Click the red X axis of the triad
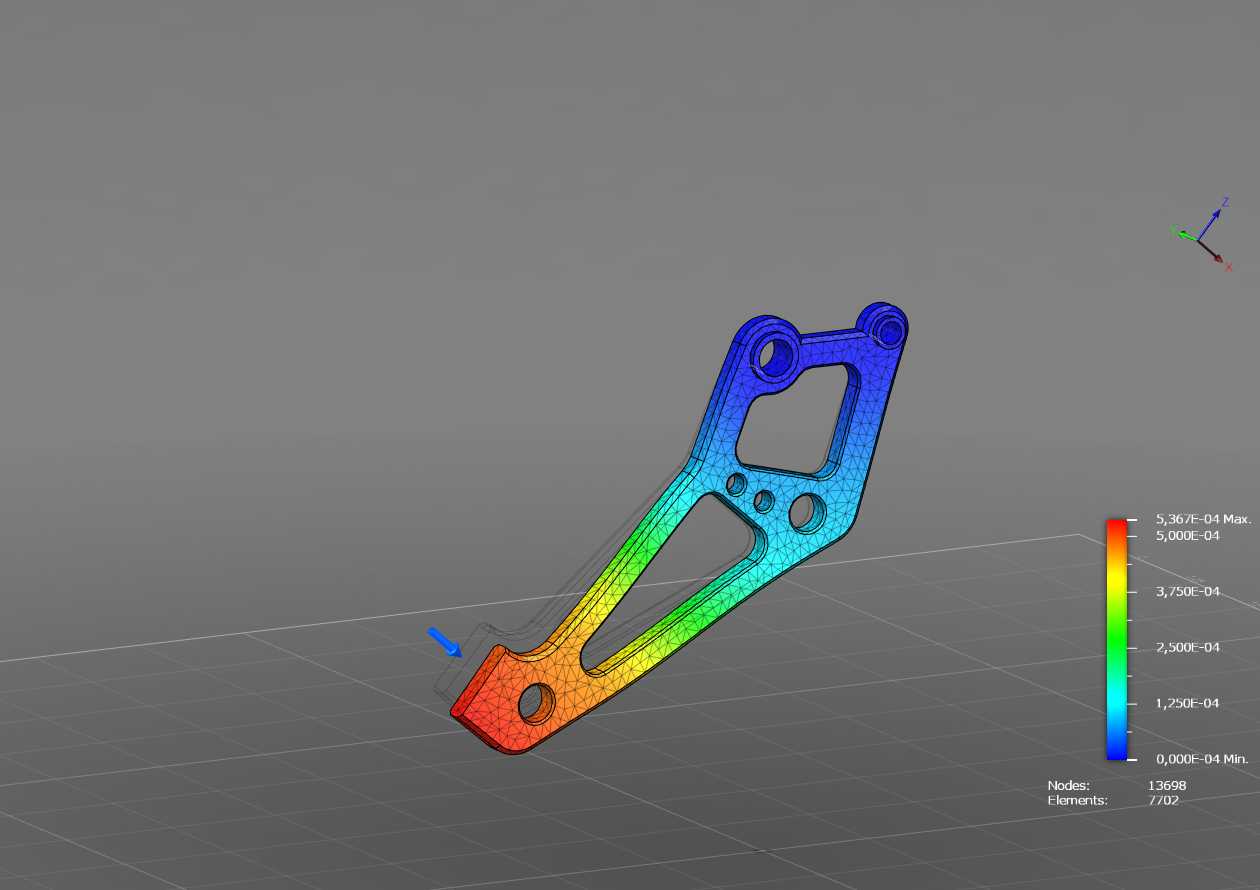Viewport: 1260px width, 890px height. 1213,253
